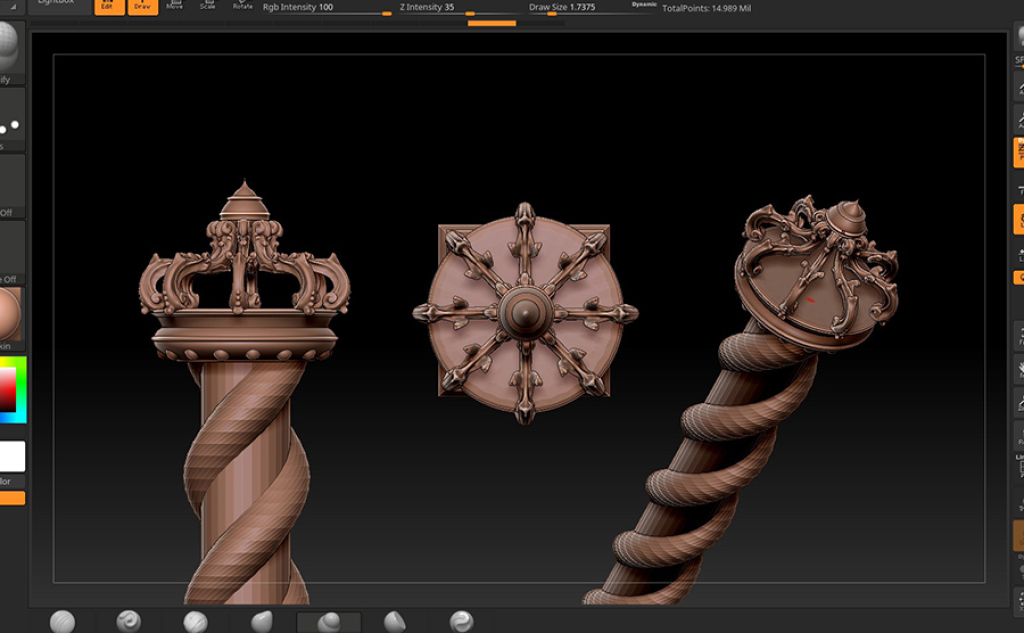Select the Scale transform tool
The image size is (1024, 633).
tap(208, 5)
